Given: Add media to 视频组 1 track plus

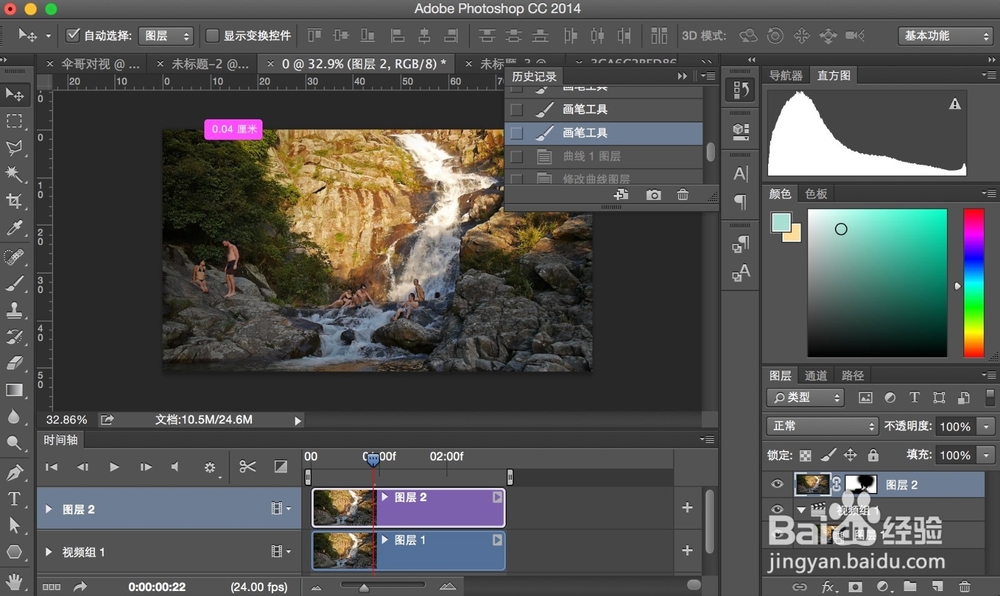Looking at the screenshot, I should pos(687,549).
